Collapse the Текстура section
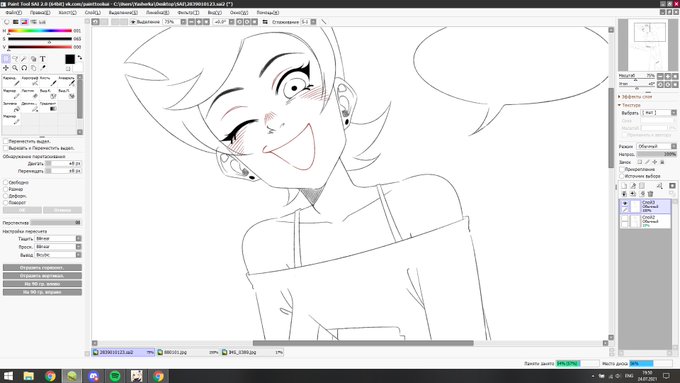680x383 pixels. pyautogui.click(x=629, y=105)
